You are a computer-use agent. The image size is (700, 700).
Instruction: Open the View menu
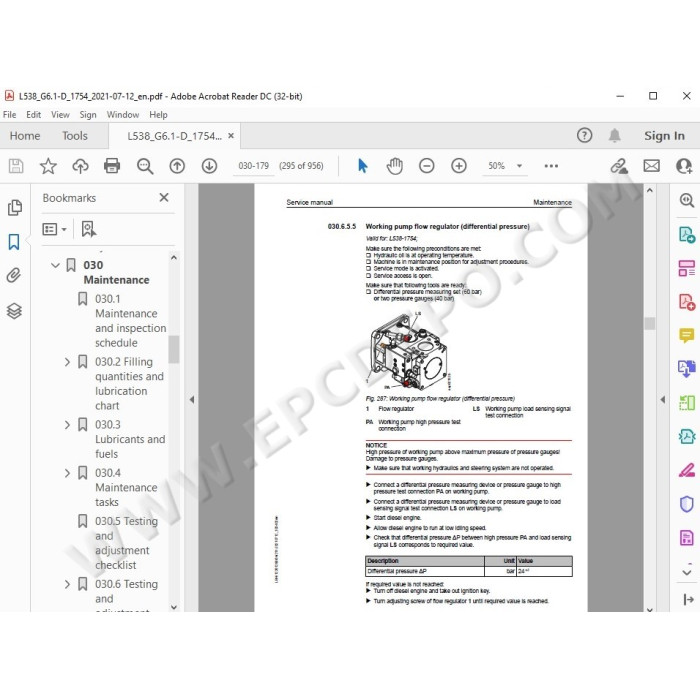point(60,115)
